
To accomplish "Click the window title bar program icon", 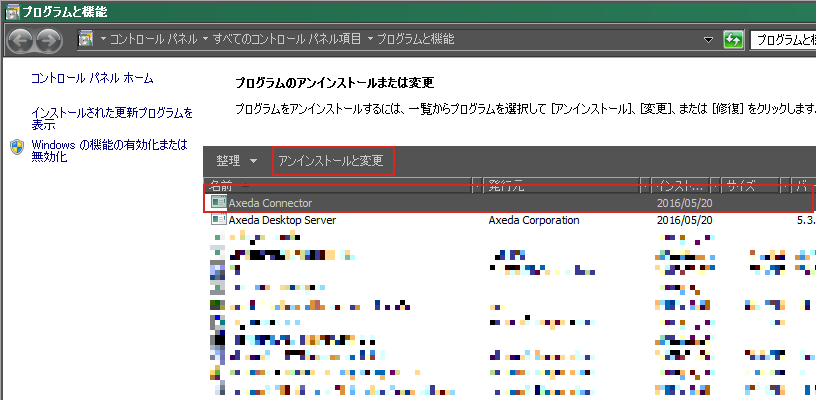I will [x=11, y=11].
